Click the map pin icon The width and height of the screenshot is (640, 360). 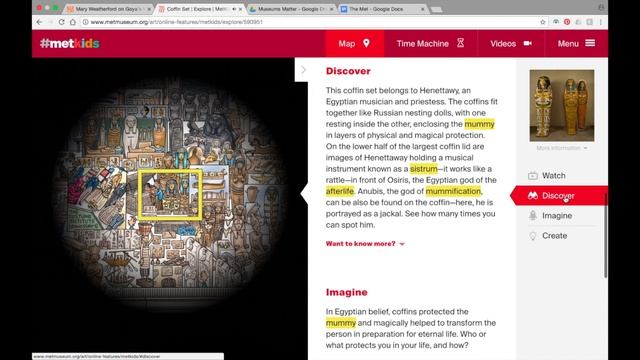(367, 43)
